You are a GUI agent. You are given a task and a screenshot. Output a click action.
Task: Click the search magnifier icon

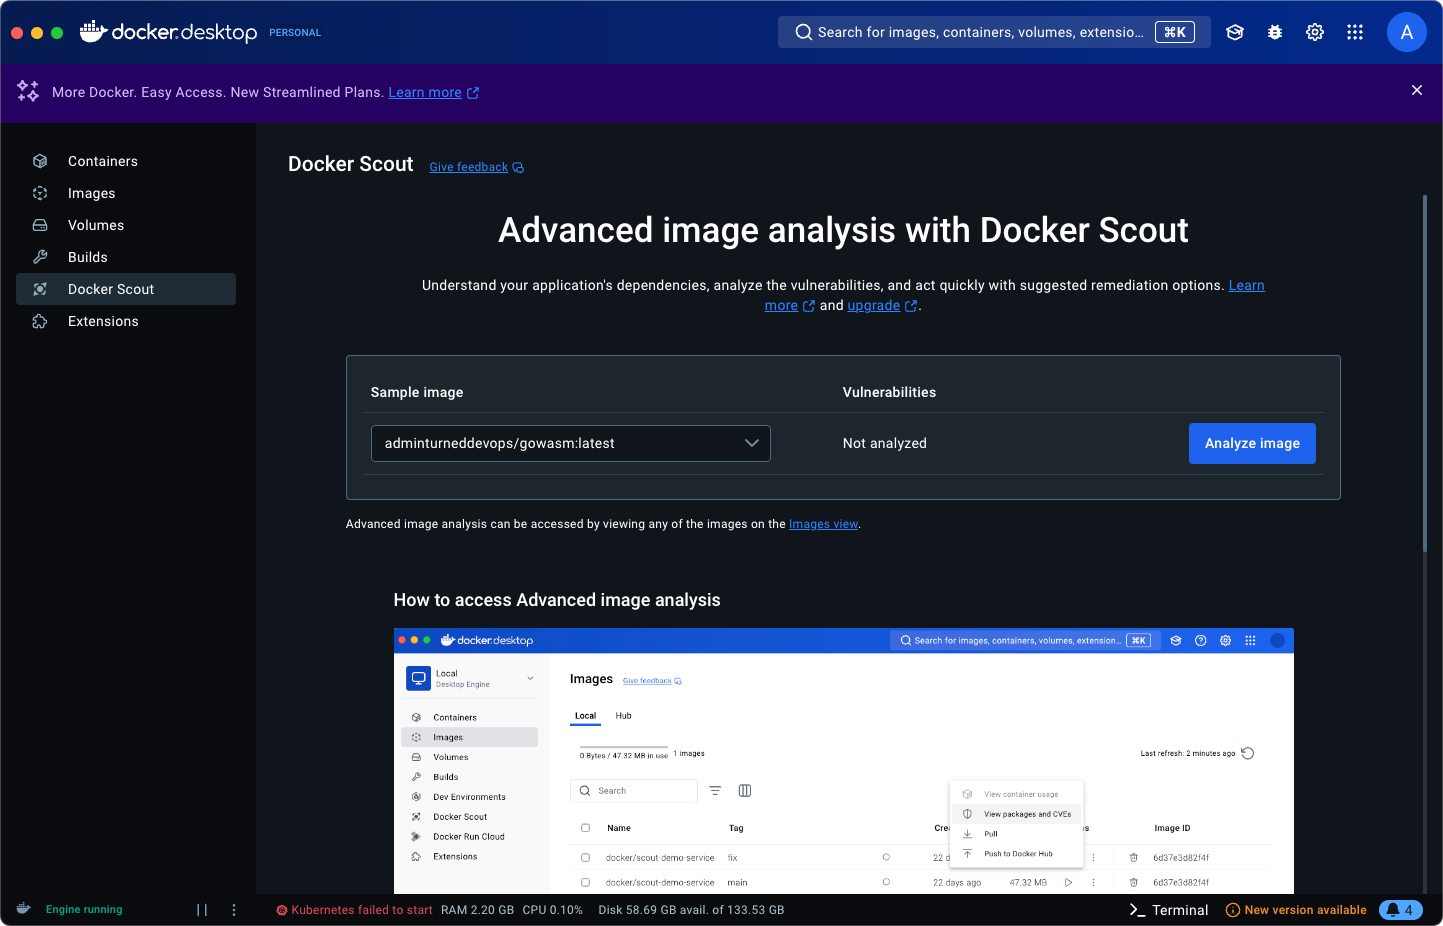803,32
